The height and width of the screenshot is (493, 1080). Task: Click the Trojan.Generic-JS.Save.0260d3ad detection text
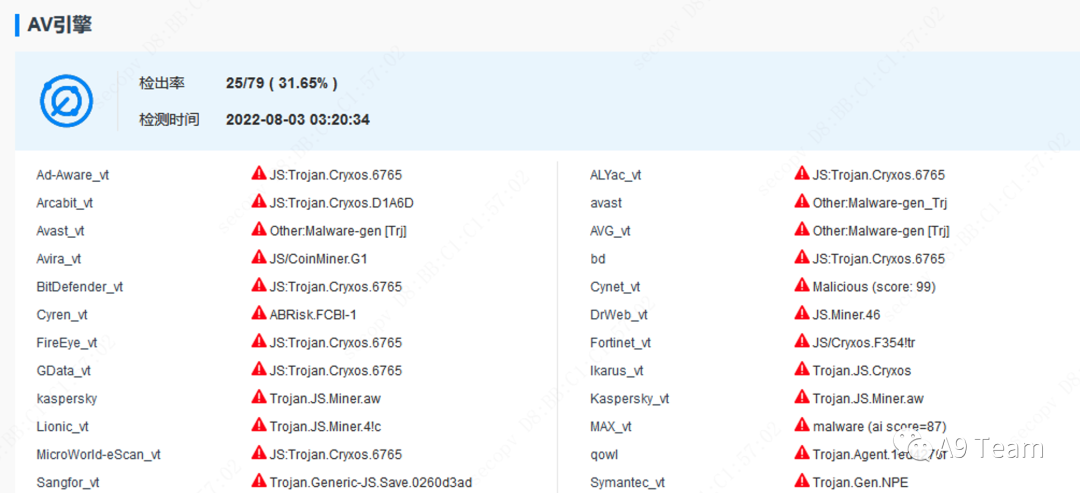371,483
